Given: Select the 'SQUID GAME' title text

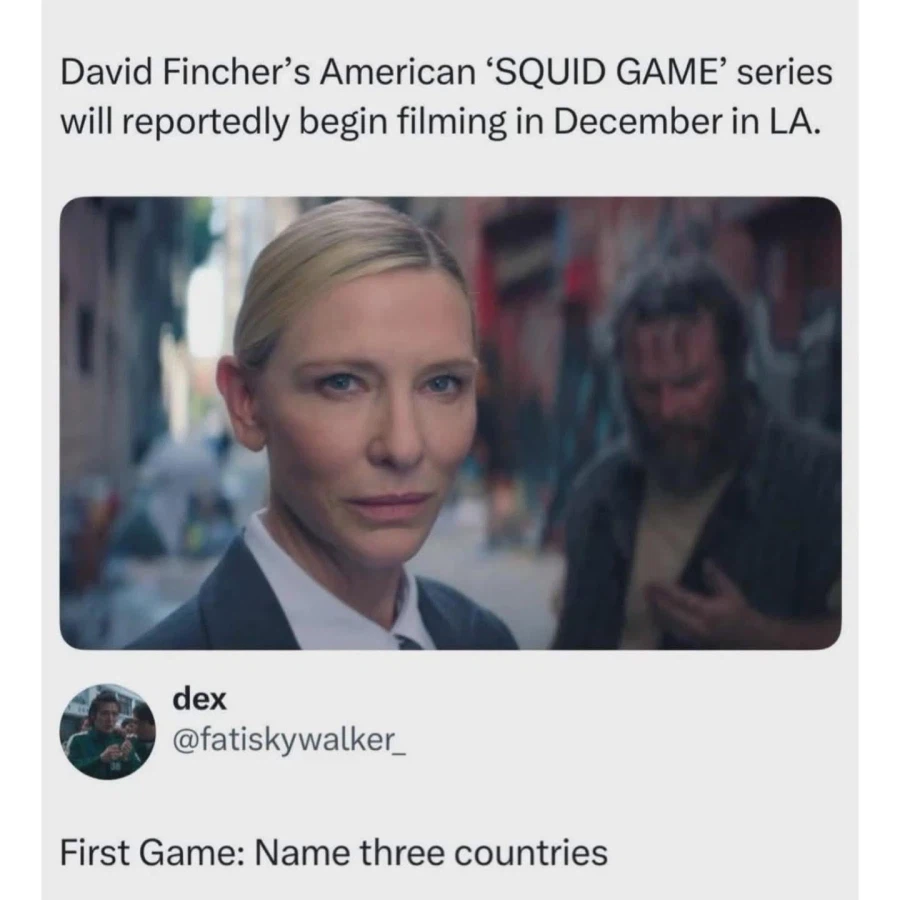Looking at the screenshot, I should (x=604, y=73).
